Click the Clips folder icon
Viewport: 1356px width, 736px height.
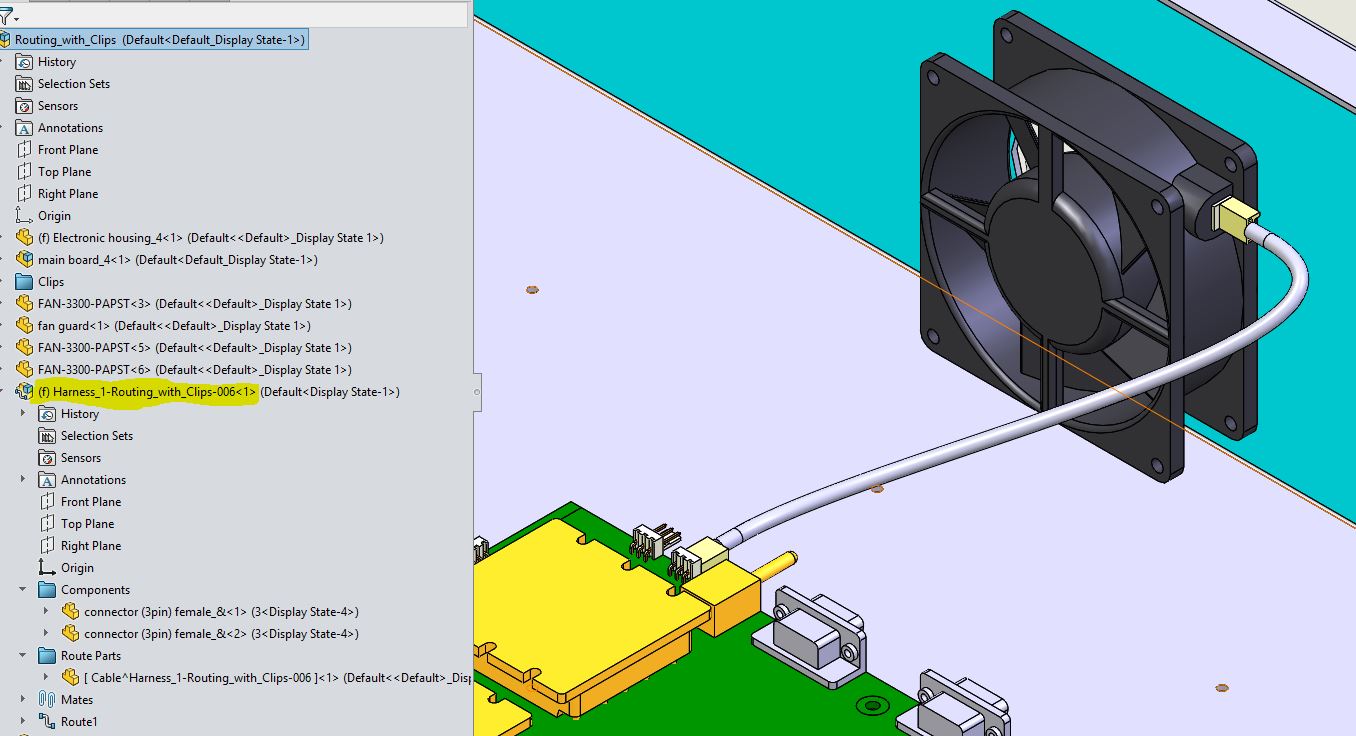[22, 281]
